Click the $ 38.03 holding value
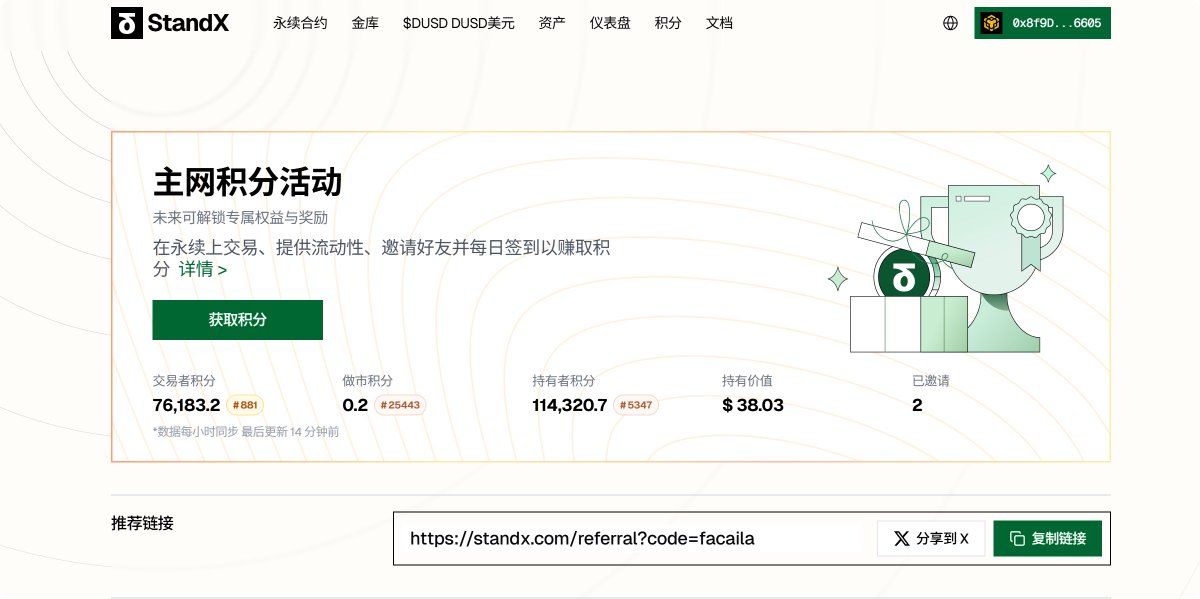This screenshot has height=599, width=1200. [x=753, y=406]
